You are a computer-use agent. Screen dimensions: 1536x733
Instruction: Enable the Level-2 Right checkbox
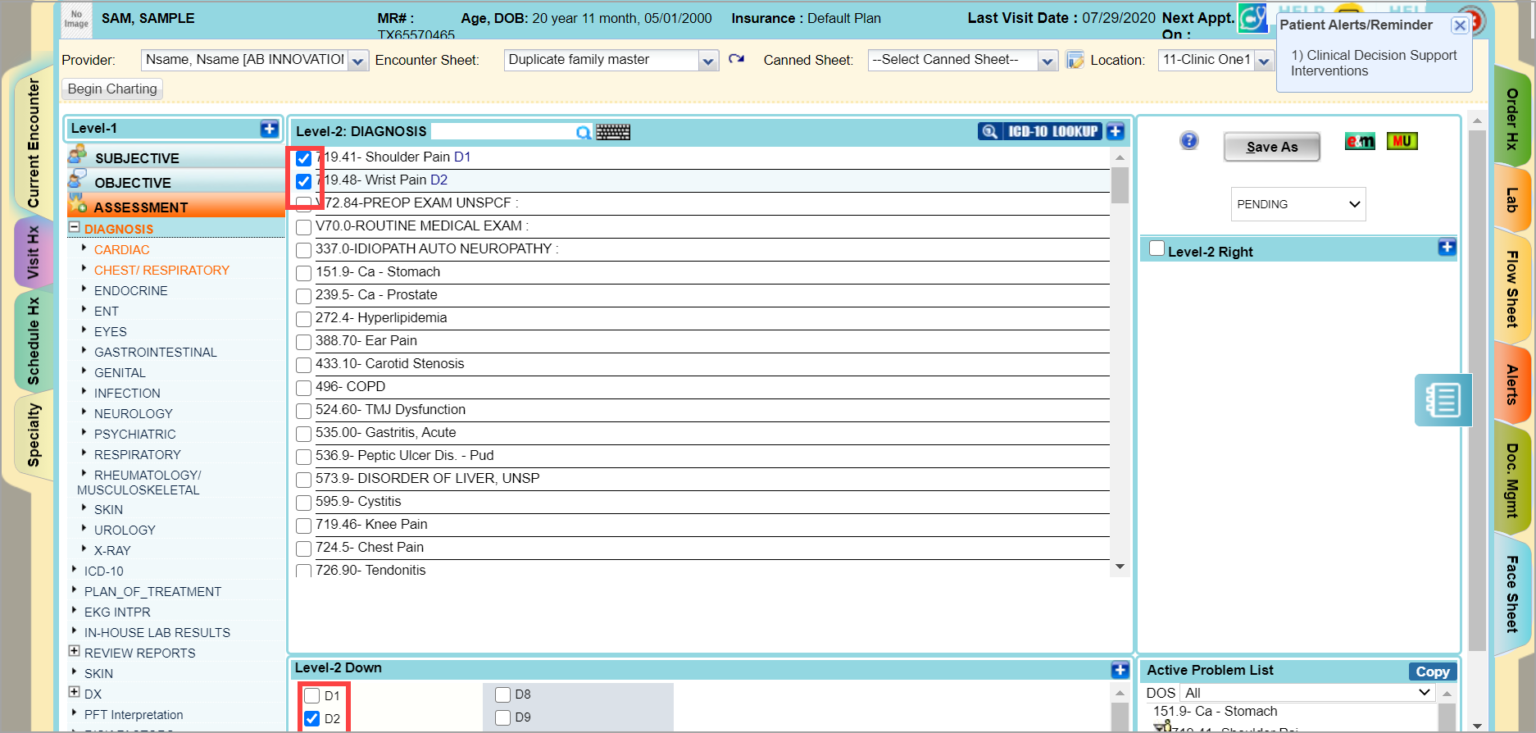tap(1157, 247)
